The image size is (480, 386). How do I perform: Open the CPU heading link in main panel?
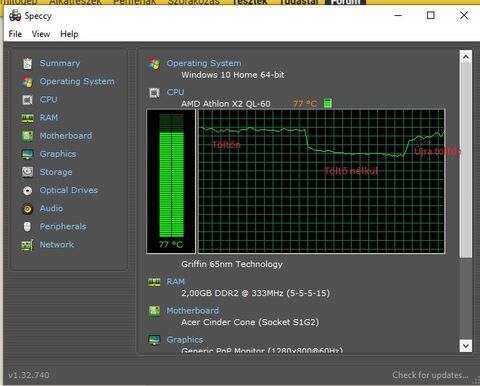(x=175, y=92)
